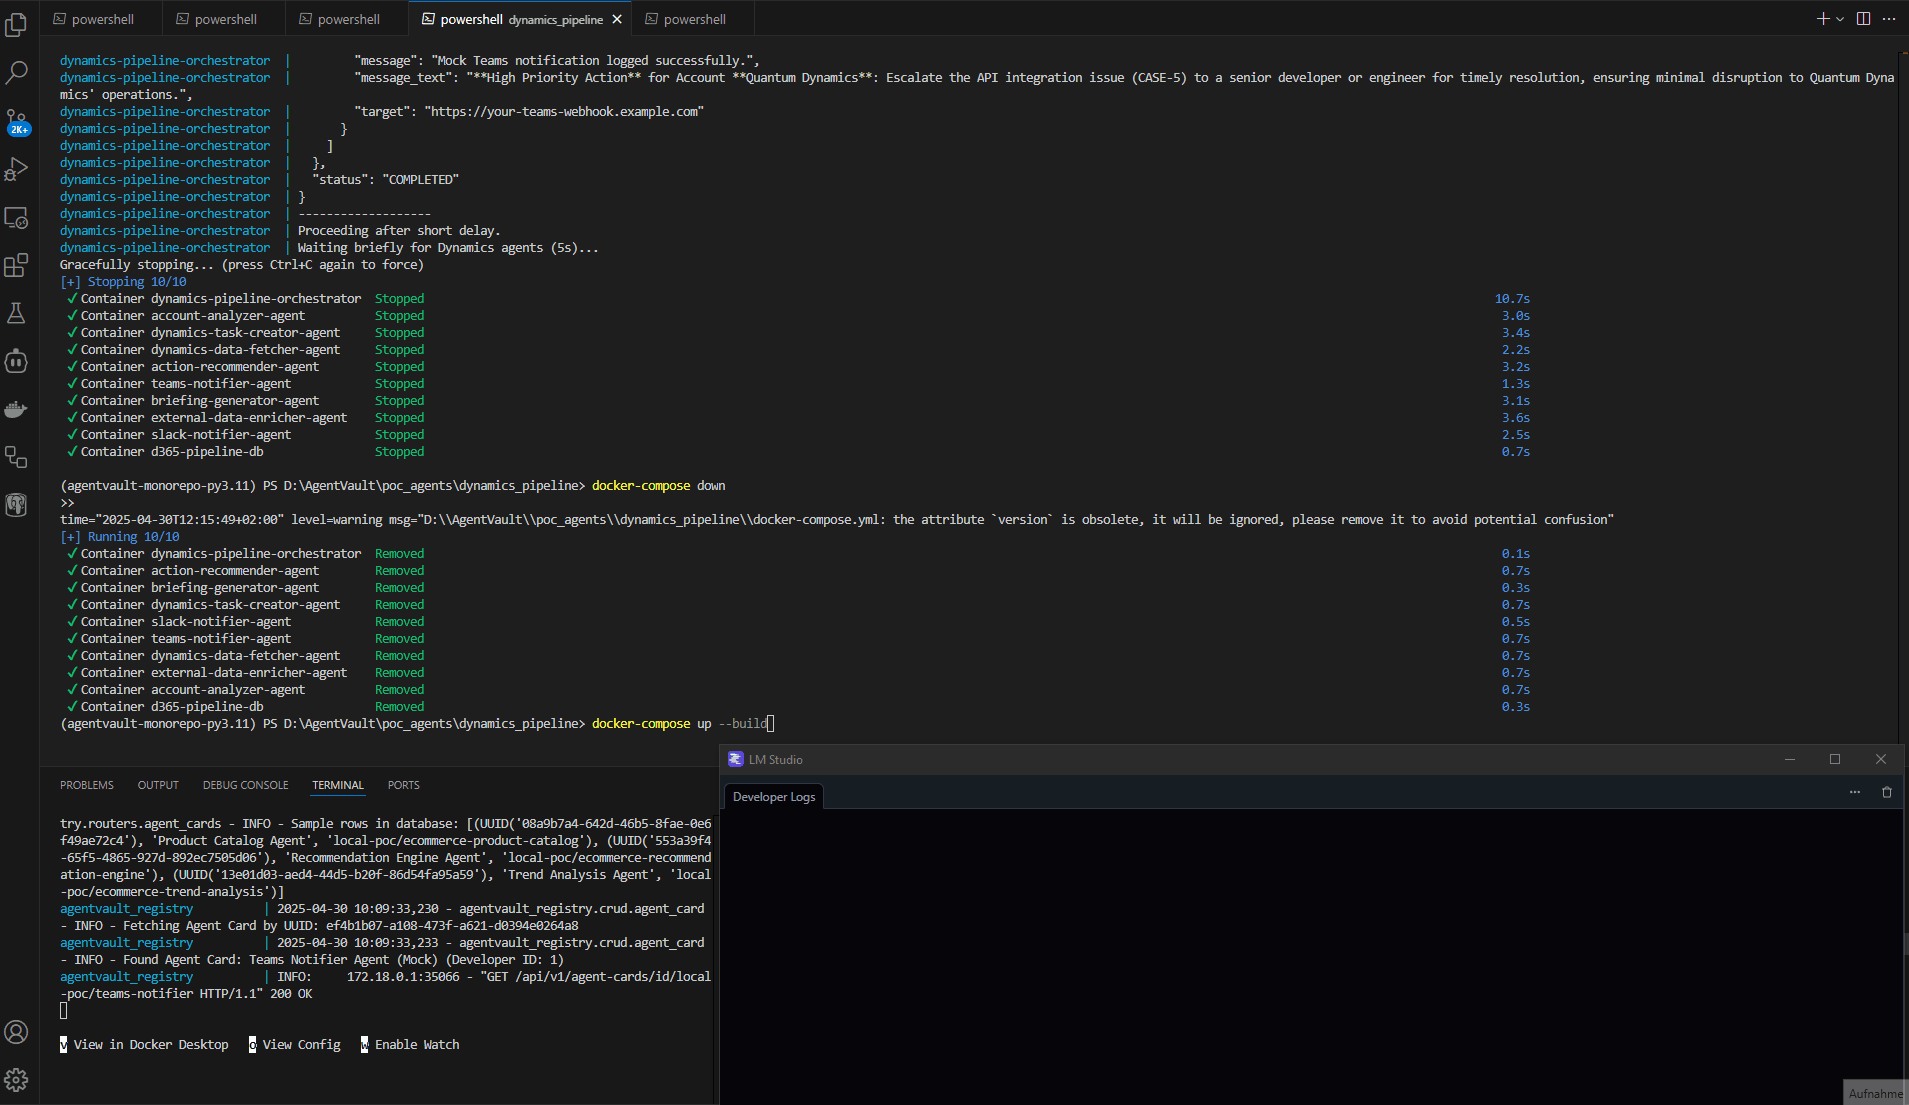
Task: Click the '[+] Running 10/10' line
Action: [x=120, y=536]
